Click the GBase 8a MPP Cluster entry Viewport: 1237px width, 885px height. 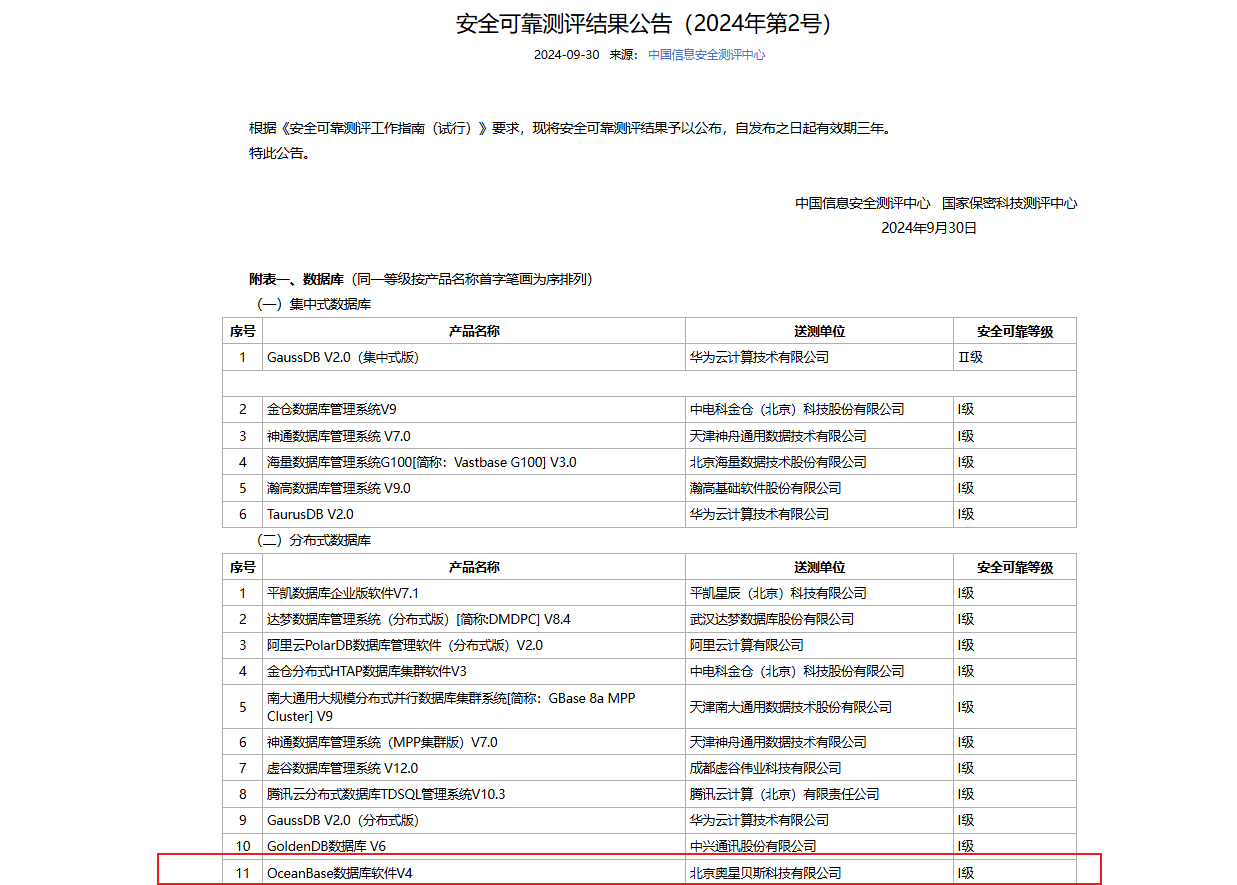(450, 706)
